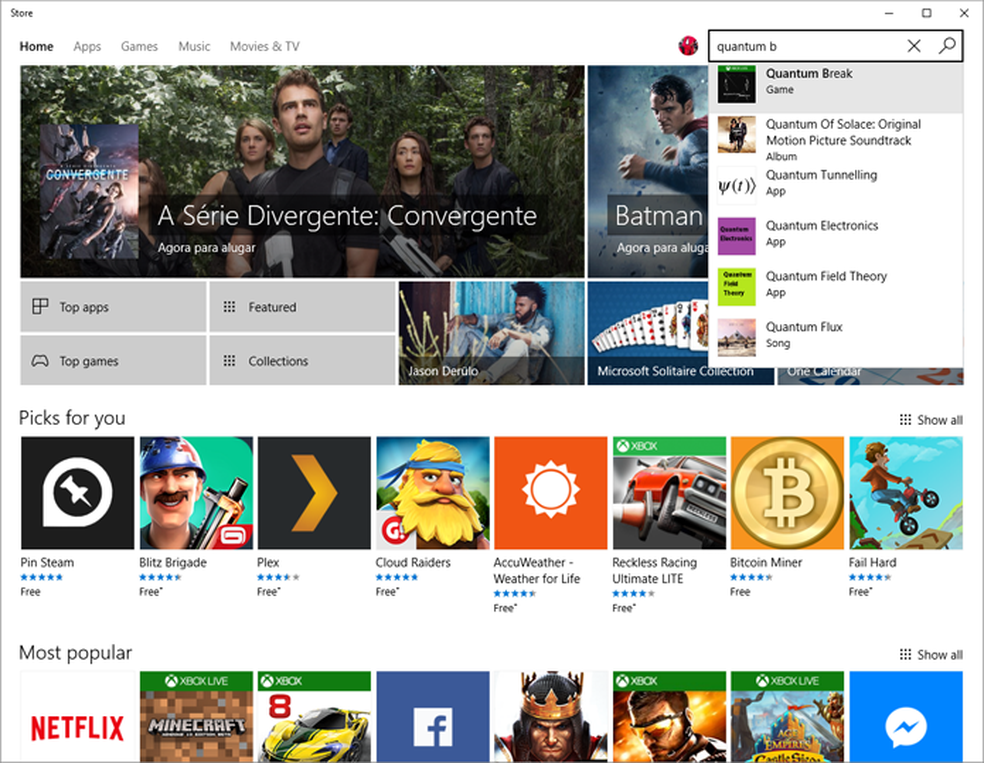Open Xbox soldier game tile beside Age of Empires
Screen dimensions: 984x763
click(x=670, y=717)
